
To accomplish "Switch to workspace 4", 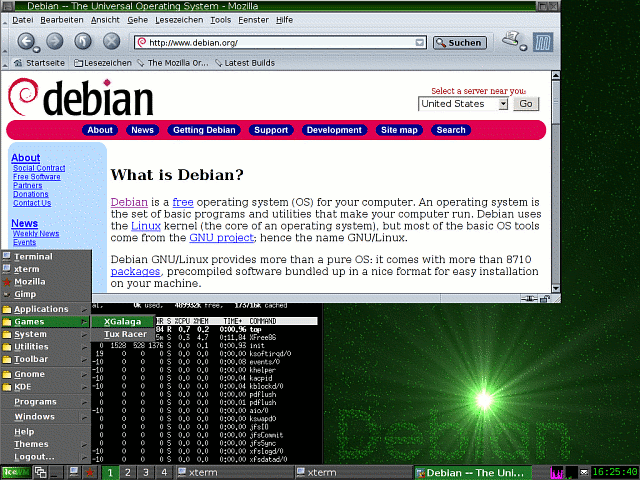I will pos(164,472).
